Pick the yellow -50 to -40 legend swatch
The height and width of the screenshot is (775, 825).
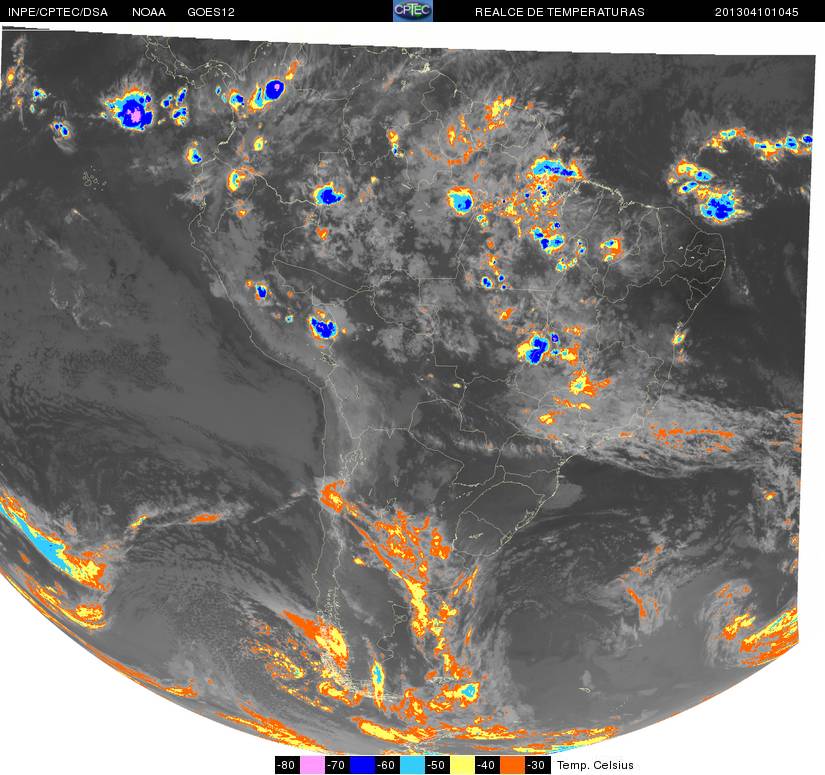(462, 765)
